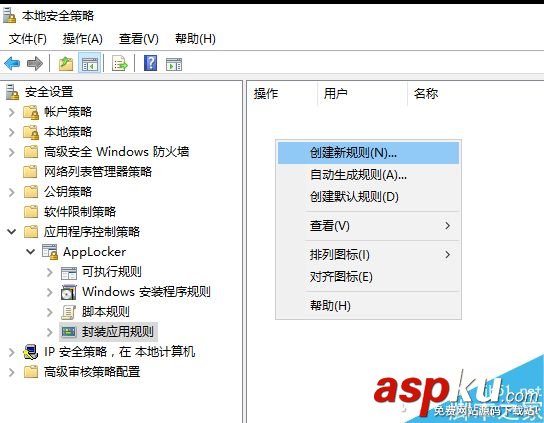Click the 帐户策略 folder icon
The image size is (544, 423).
pyautogui.click(x=31, y=112)
